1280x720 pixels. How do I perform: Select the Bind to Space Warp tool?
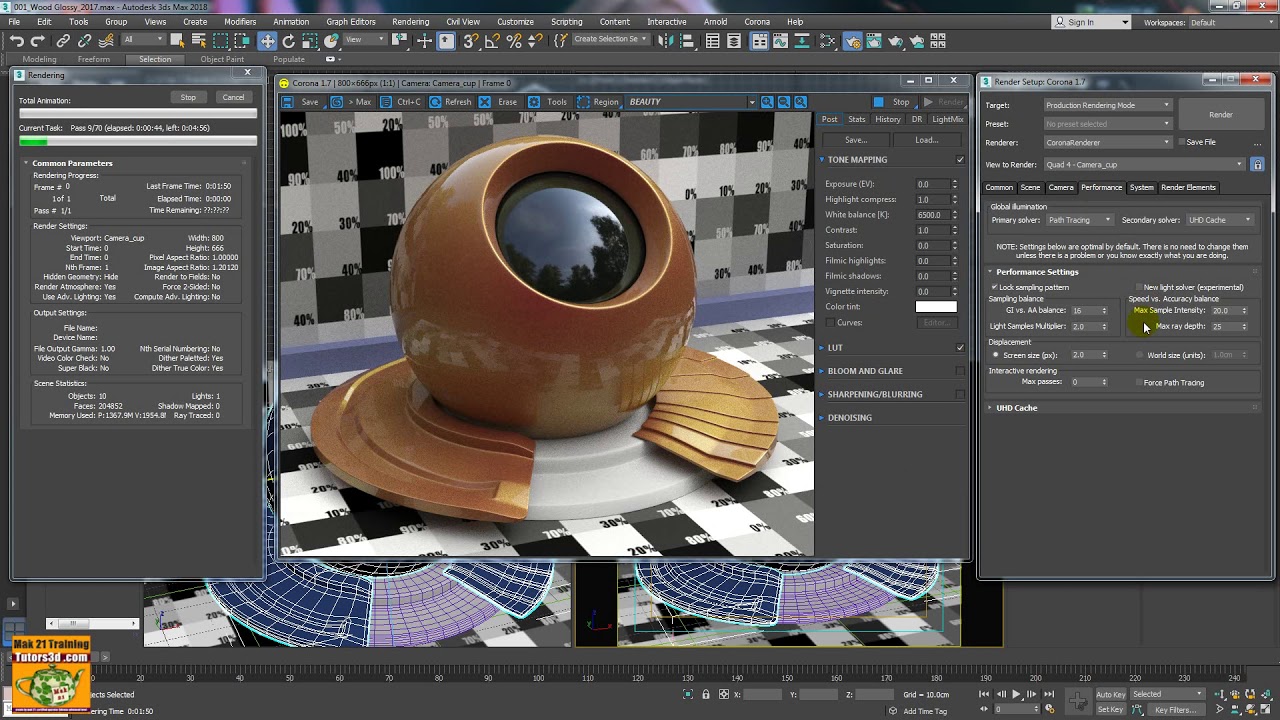tap(106, 41)
